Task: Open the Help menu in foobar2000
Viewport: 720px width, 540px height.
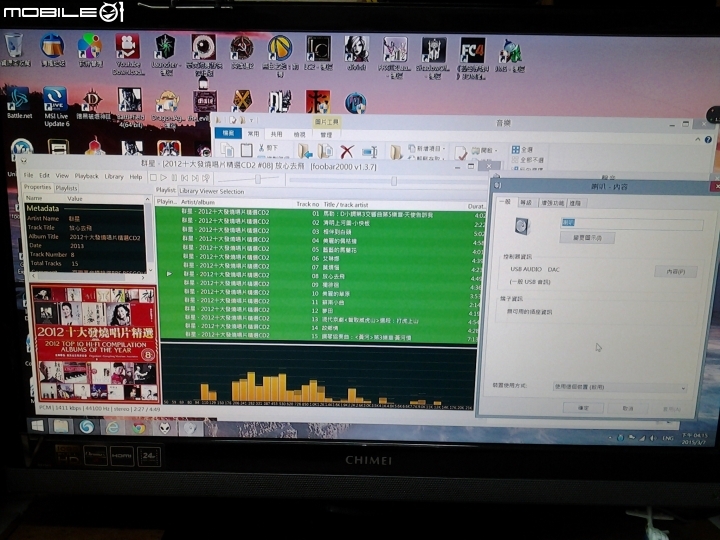Action: (135, 177)
